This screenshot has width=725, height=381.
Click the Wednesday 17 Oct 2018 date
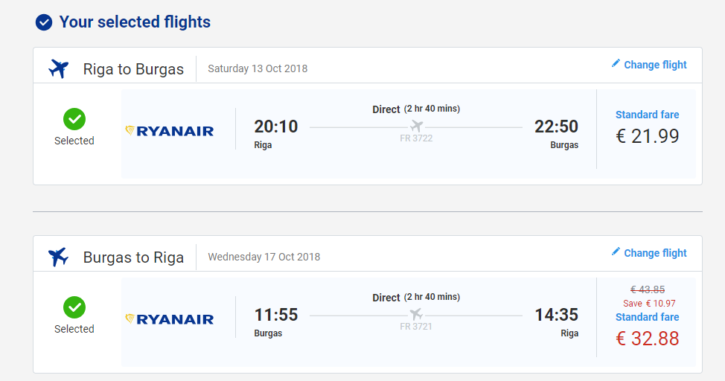(264, 257)
